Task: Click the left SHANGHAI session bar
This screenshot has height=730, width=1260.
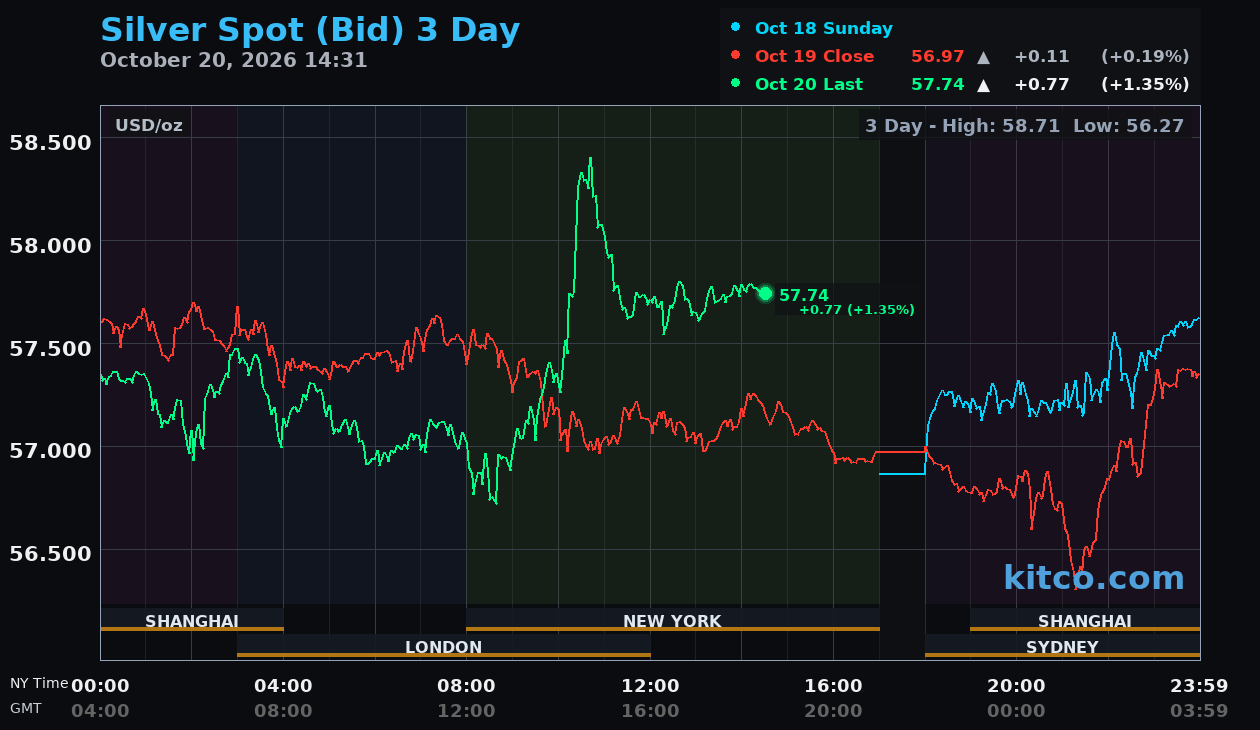Action: [x=192, y=620]
